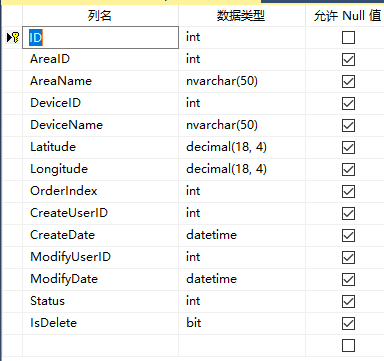Click the int data type of ID
The height and width of the screenshot is (361, 384).
click(x=242, y=37)
